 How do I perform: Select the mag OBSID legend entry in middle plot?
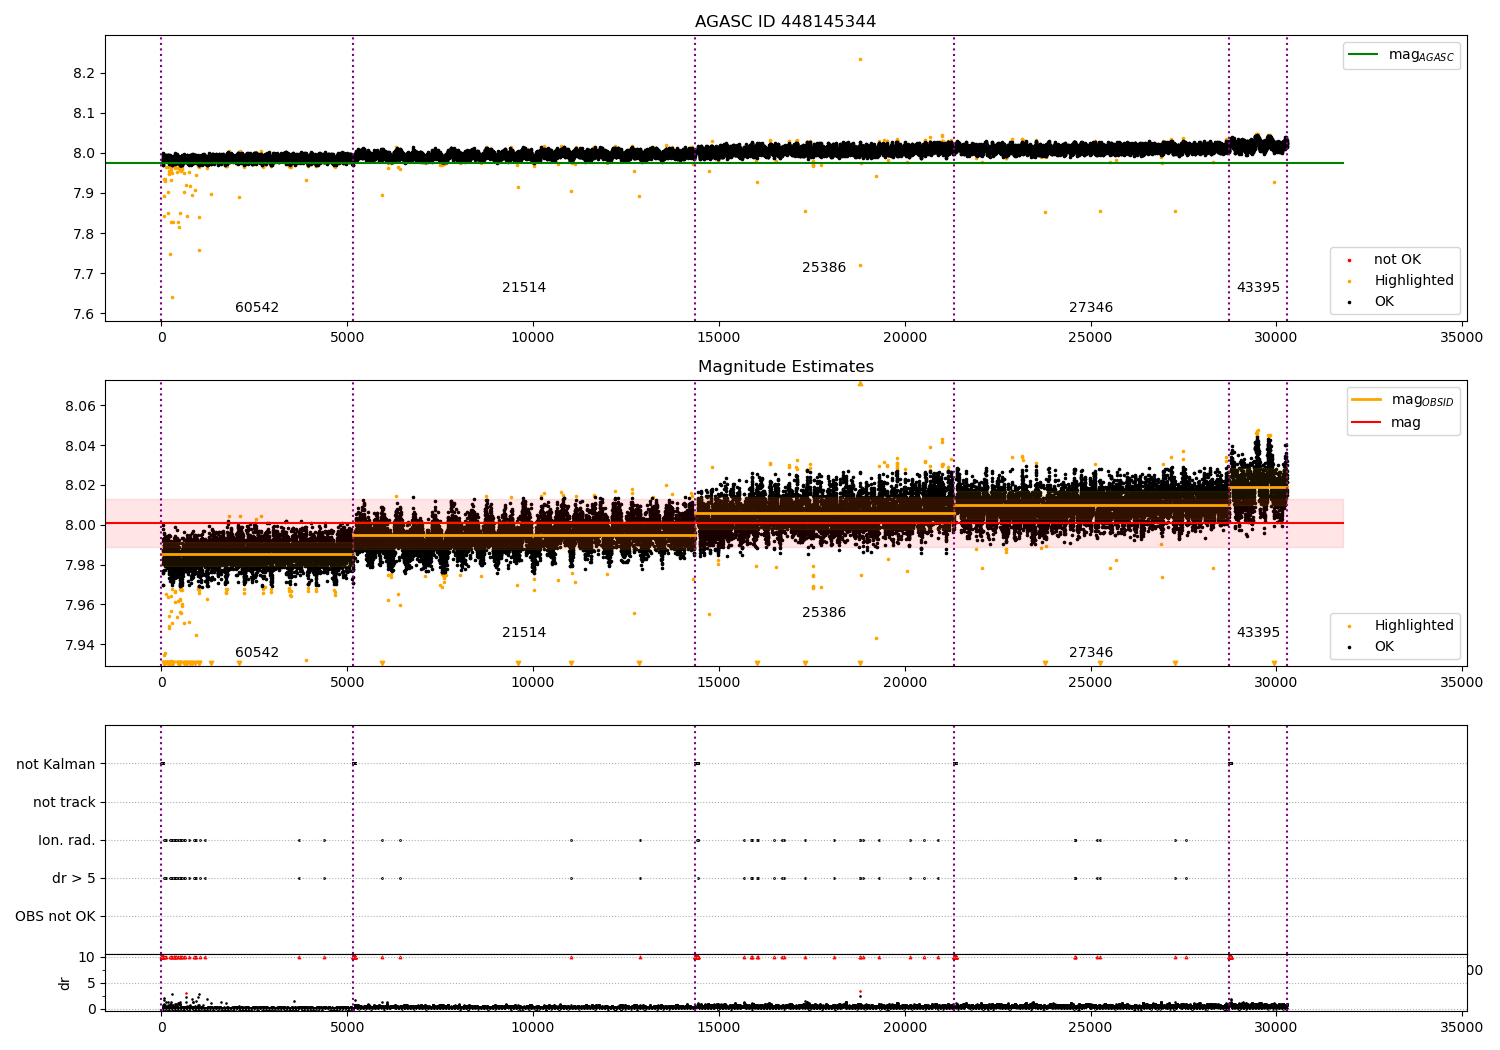1401,400
